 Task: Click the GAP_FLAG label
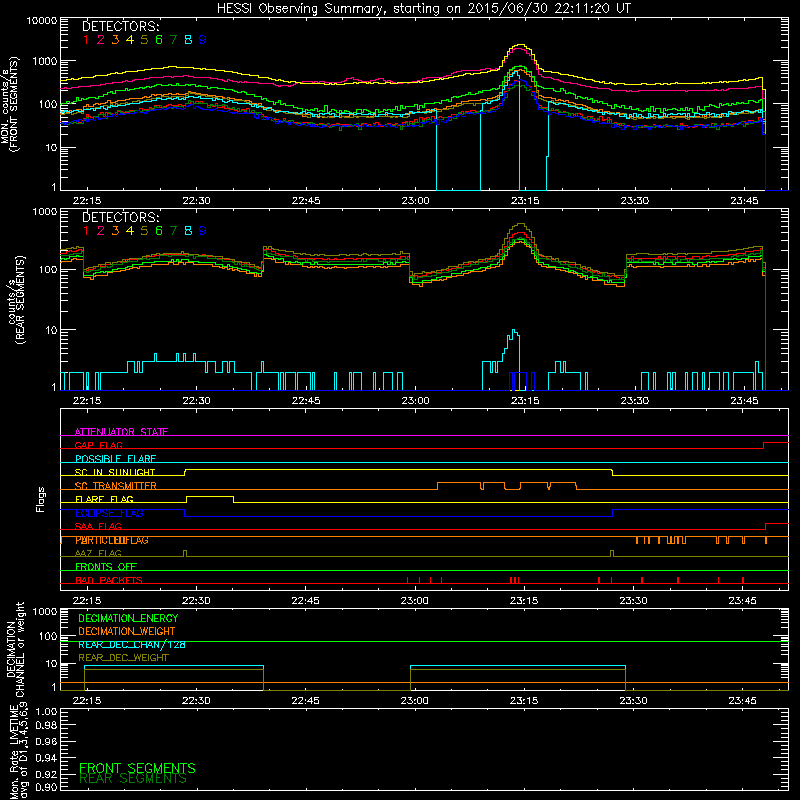98,445
